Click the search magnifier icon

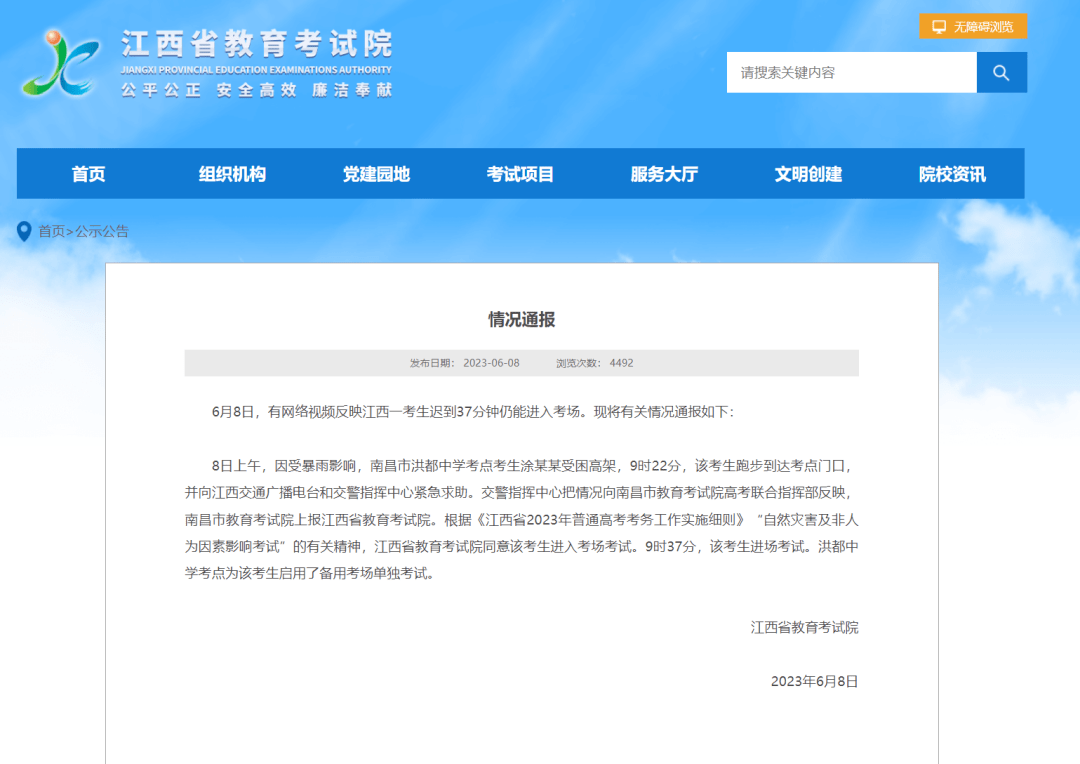(x=1001, y=73)
